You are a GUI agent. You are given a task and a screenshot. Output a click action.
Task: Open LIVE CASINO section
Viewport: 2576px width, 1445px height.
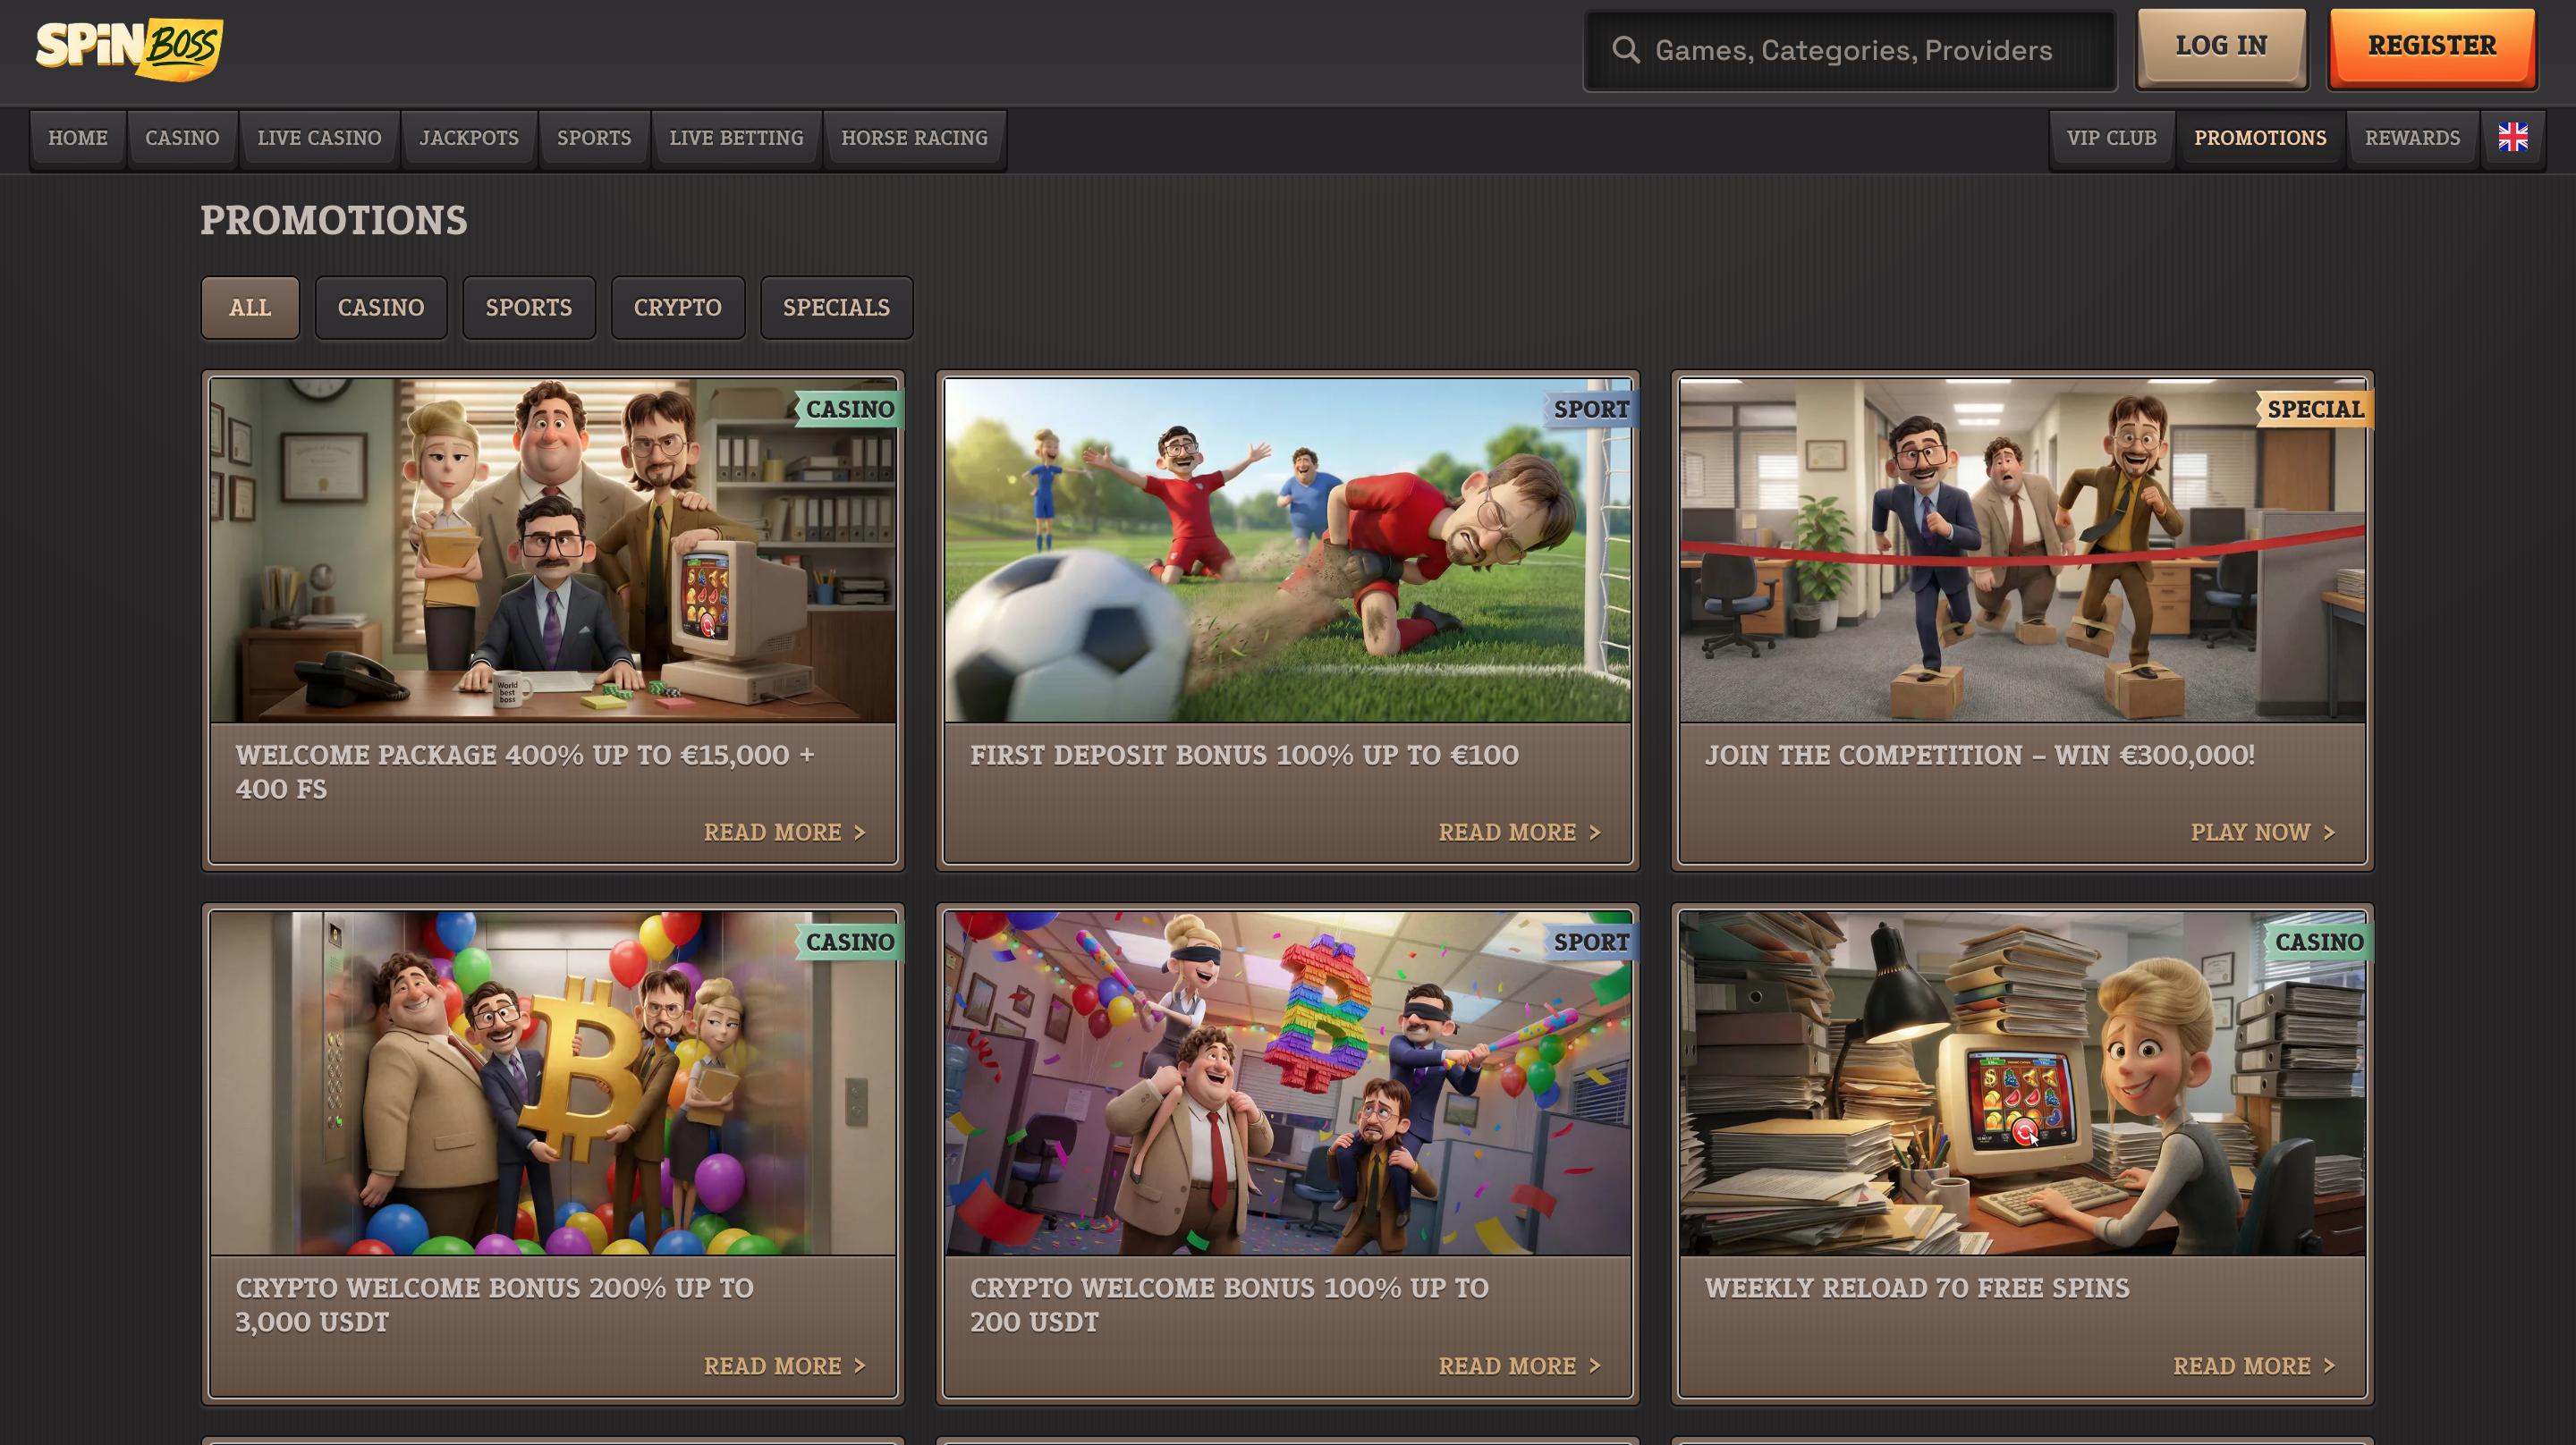319,138
